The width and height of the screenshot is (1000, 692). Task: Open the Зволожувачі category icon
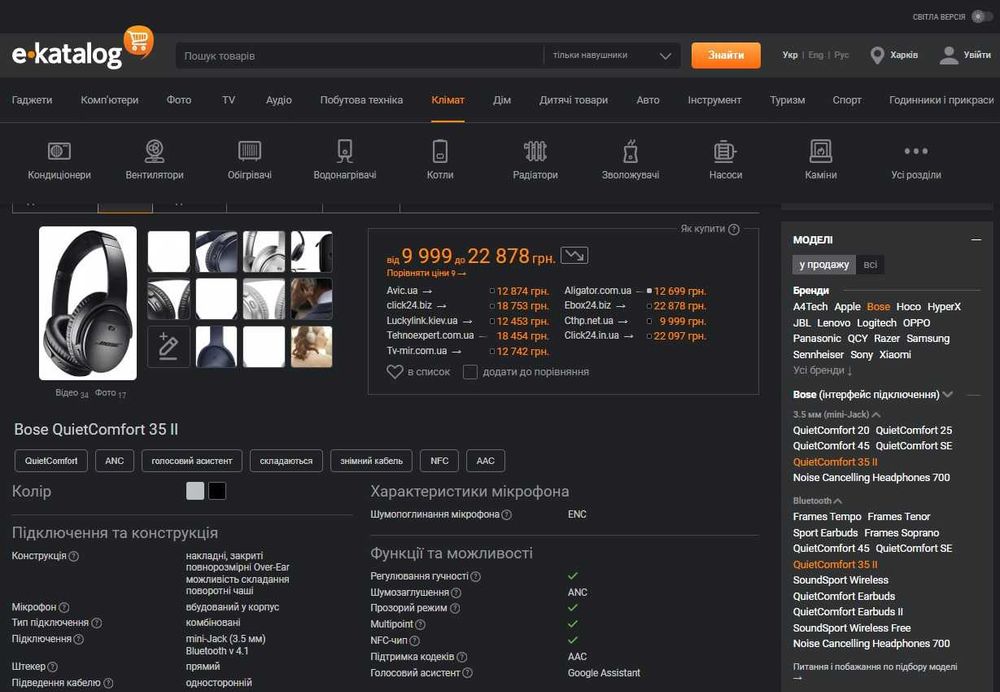tap(630, 151)
